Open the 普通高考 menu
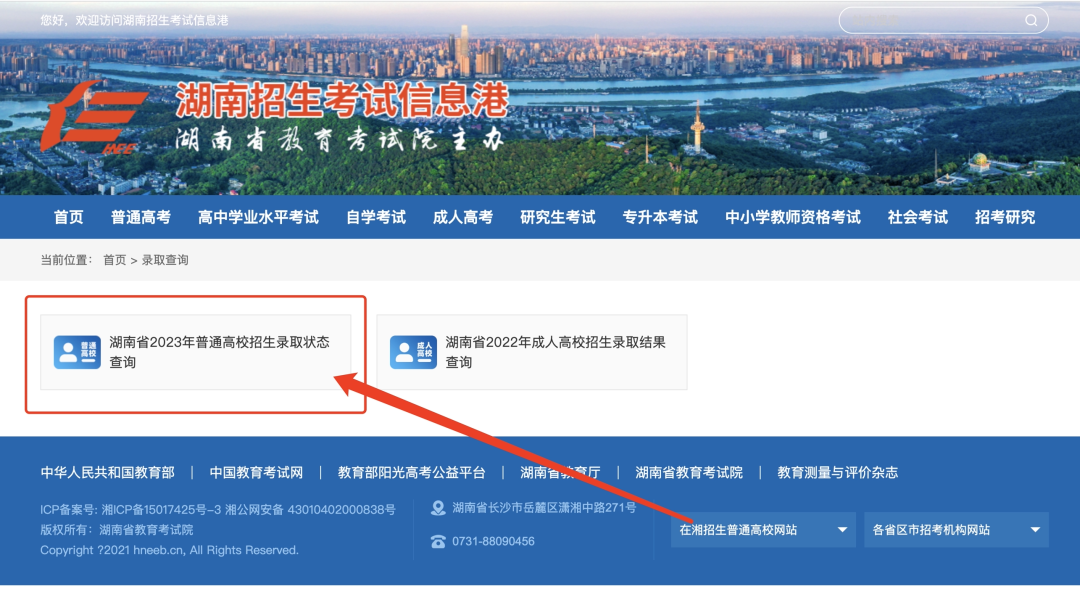1080x613 pixels. pos(142,217)
